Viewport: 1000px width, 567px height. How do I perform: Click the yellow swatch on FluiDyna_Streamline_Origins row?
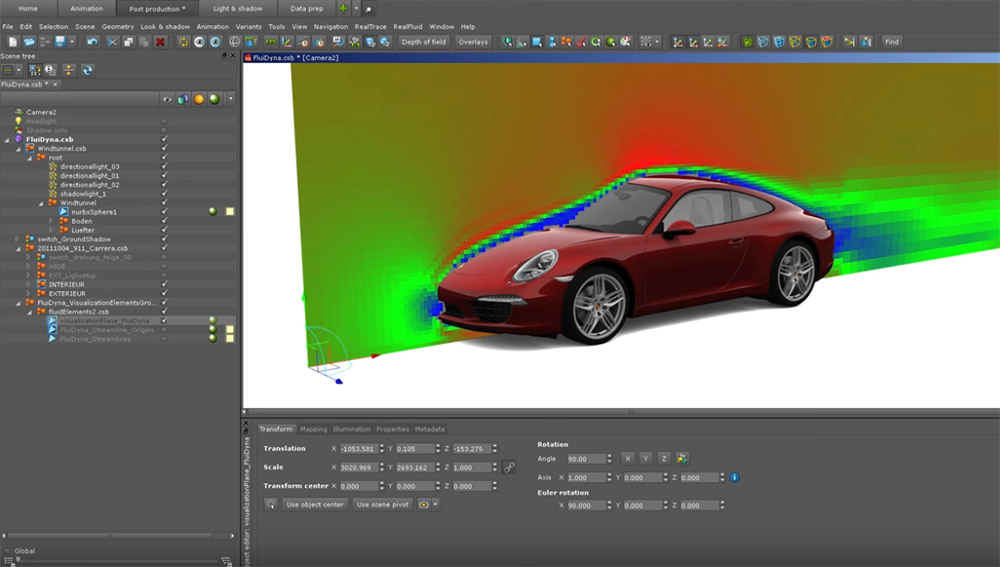230,330
